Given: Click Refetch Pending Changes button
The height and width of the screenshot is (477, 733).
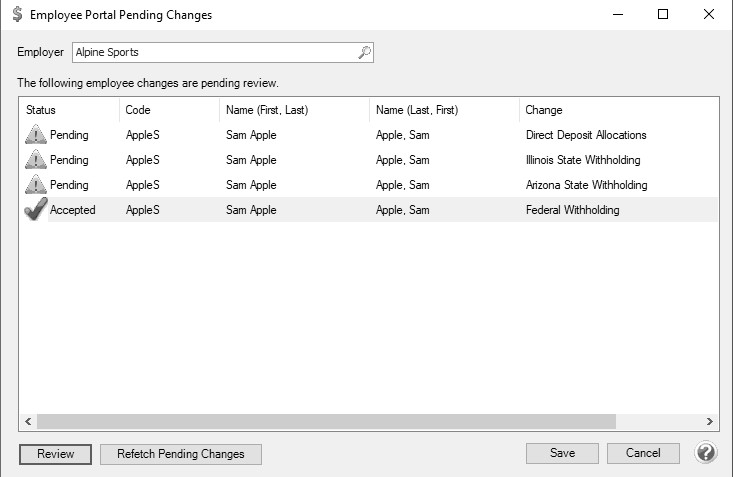Looking at the screenshot, I should click(180, 454).
